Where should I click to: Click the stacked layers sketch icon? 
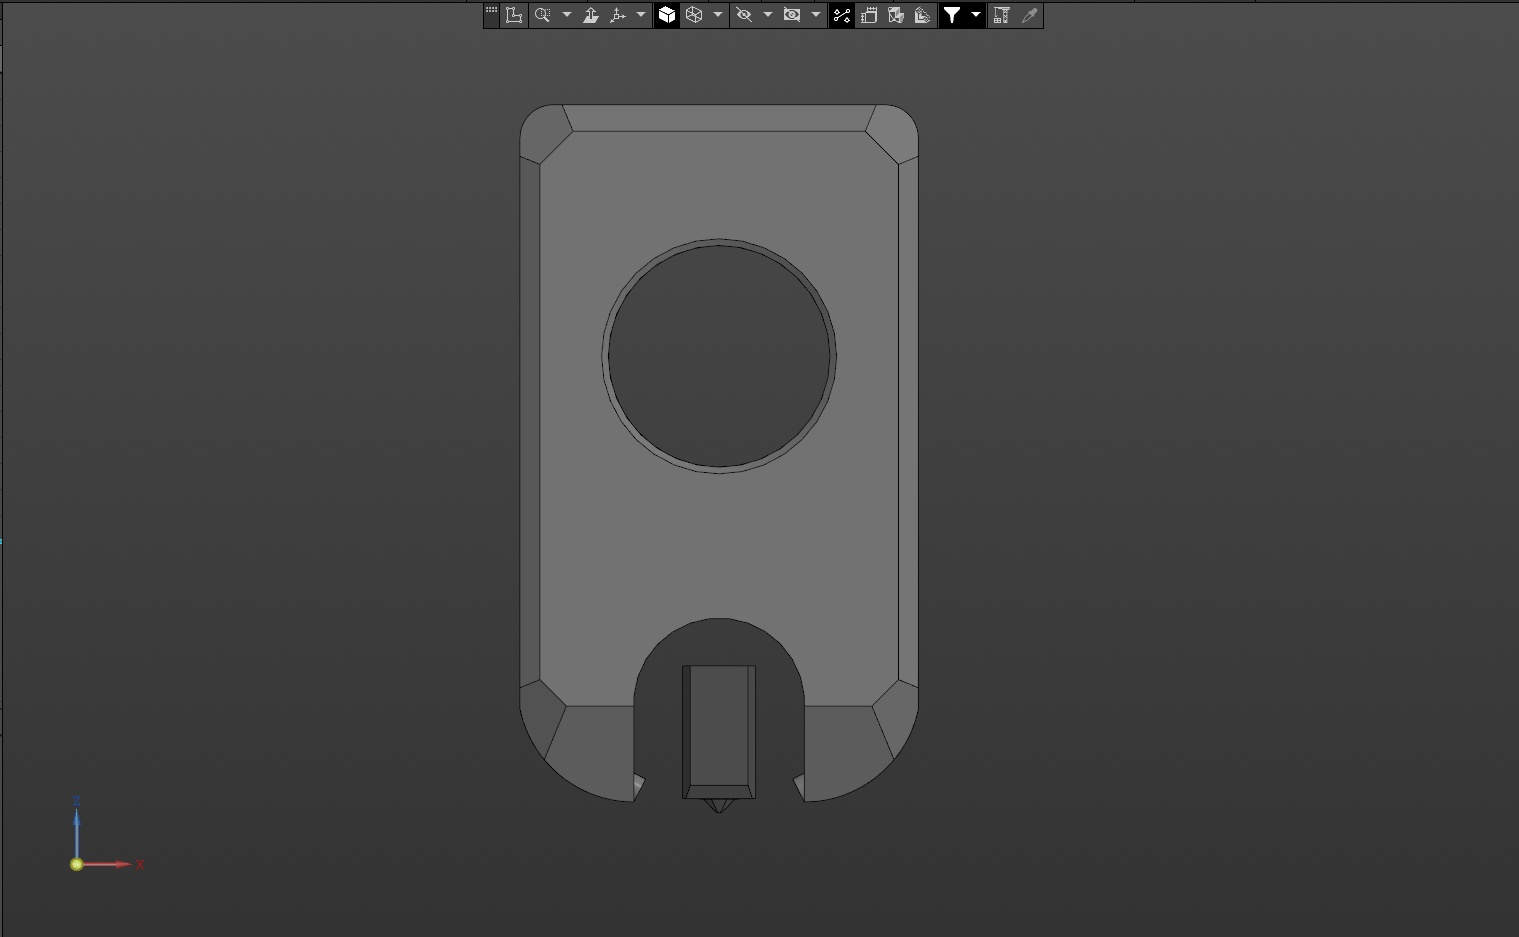(x=923, y=15)
